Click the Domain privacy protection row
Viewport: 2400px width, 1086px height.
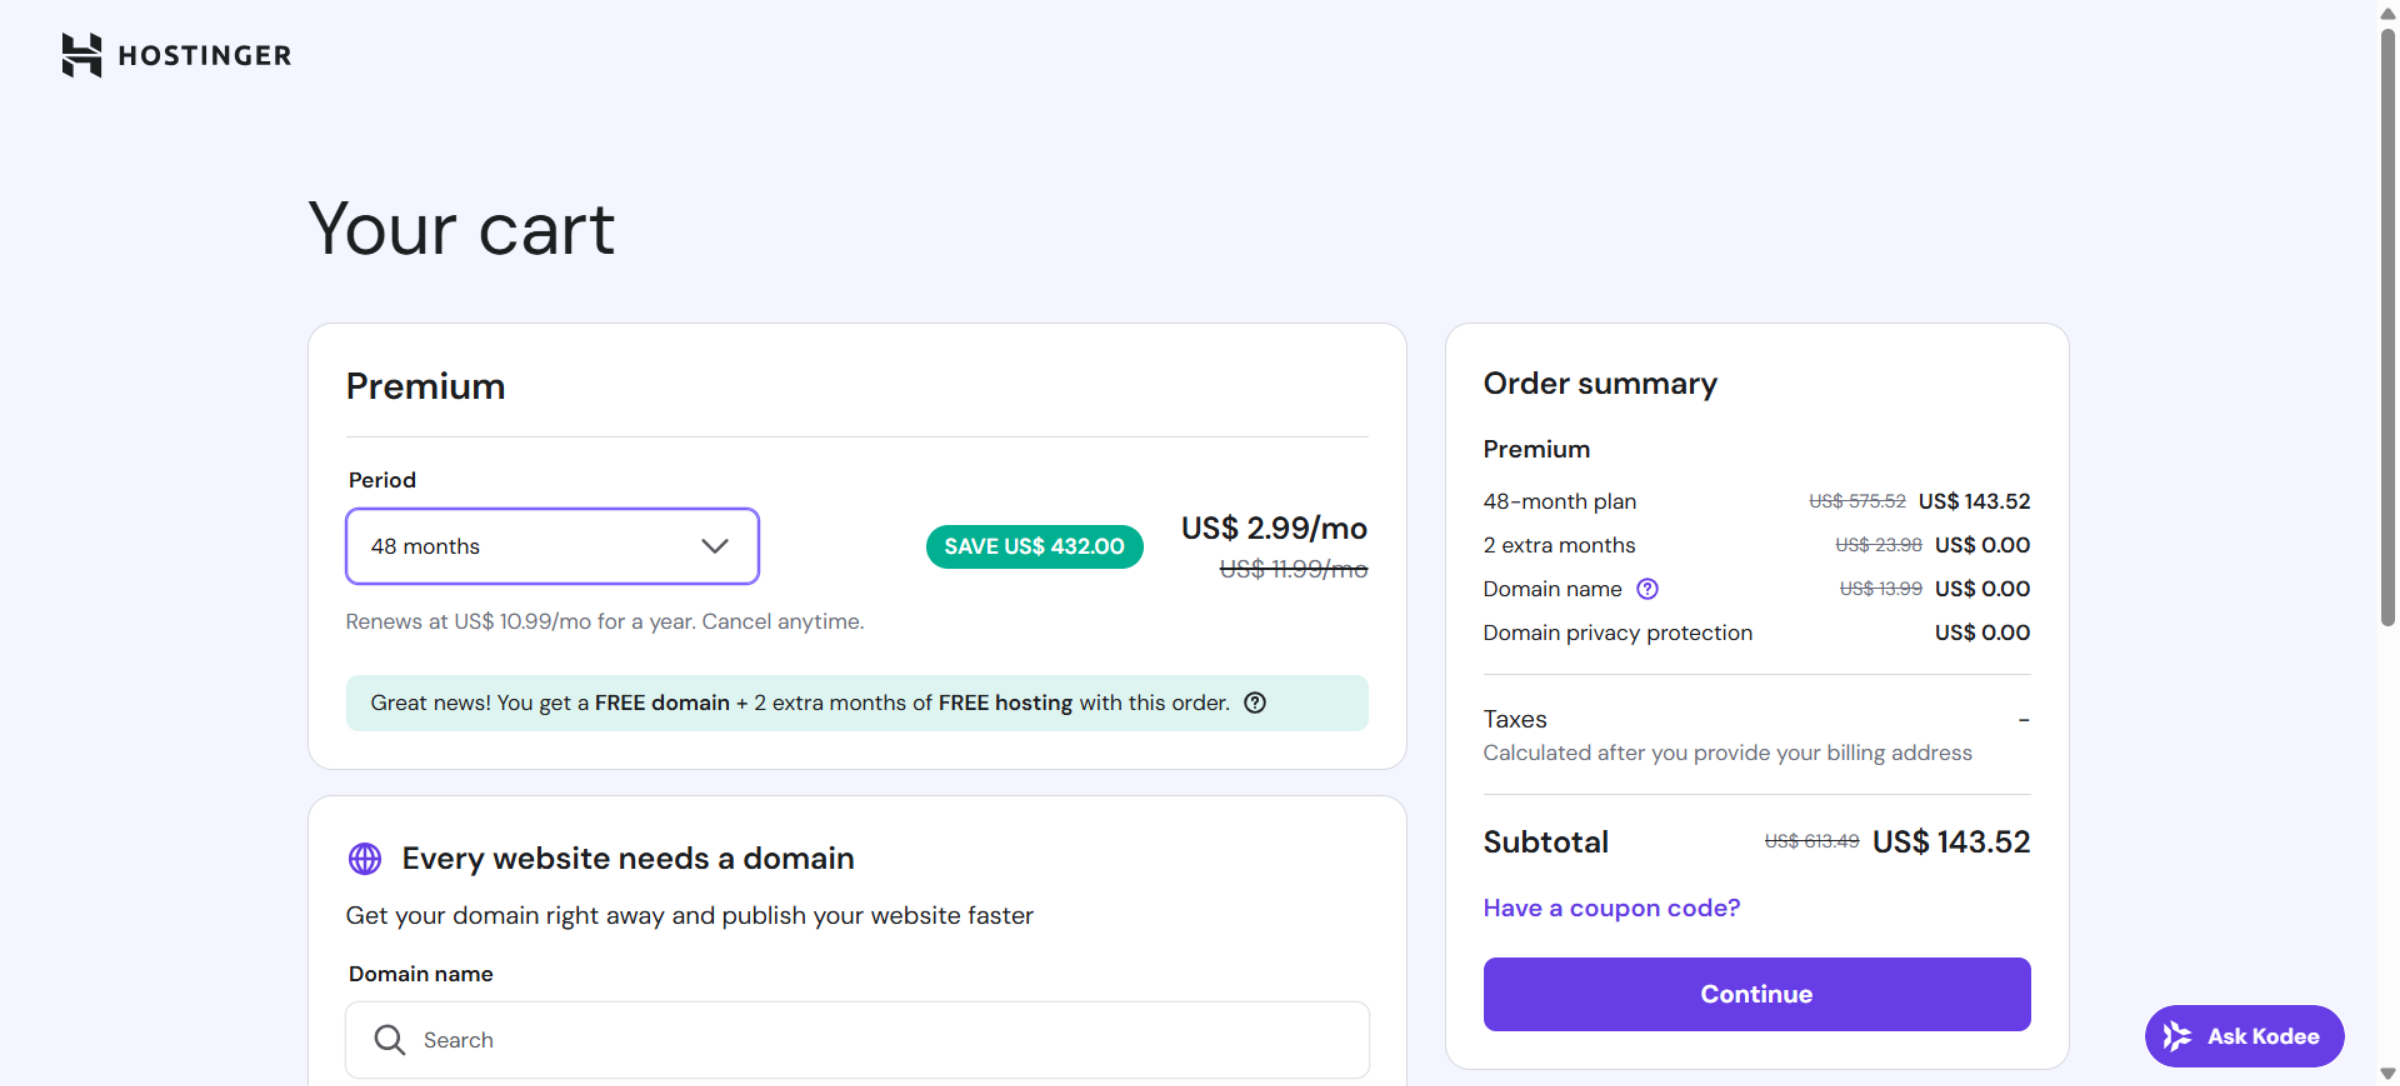(x=1617, y=632)
